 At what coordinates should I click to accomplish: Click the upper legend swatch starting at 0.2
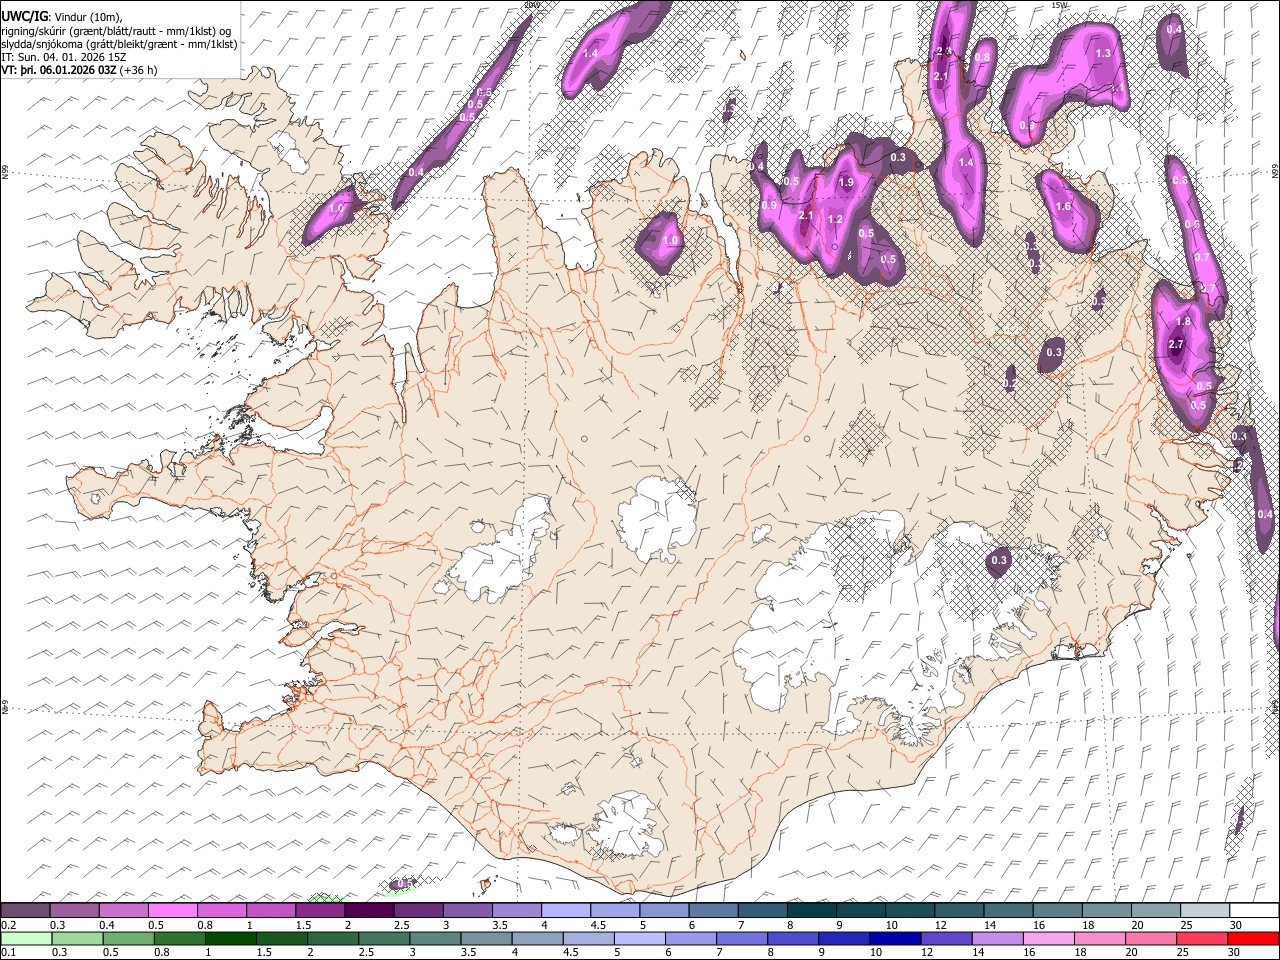(26, 911)
